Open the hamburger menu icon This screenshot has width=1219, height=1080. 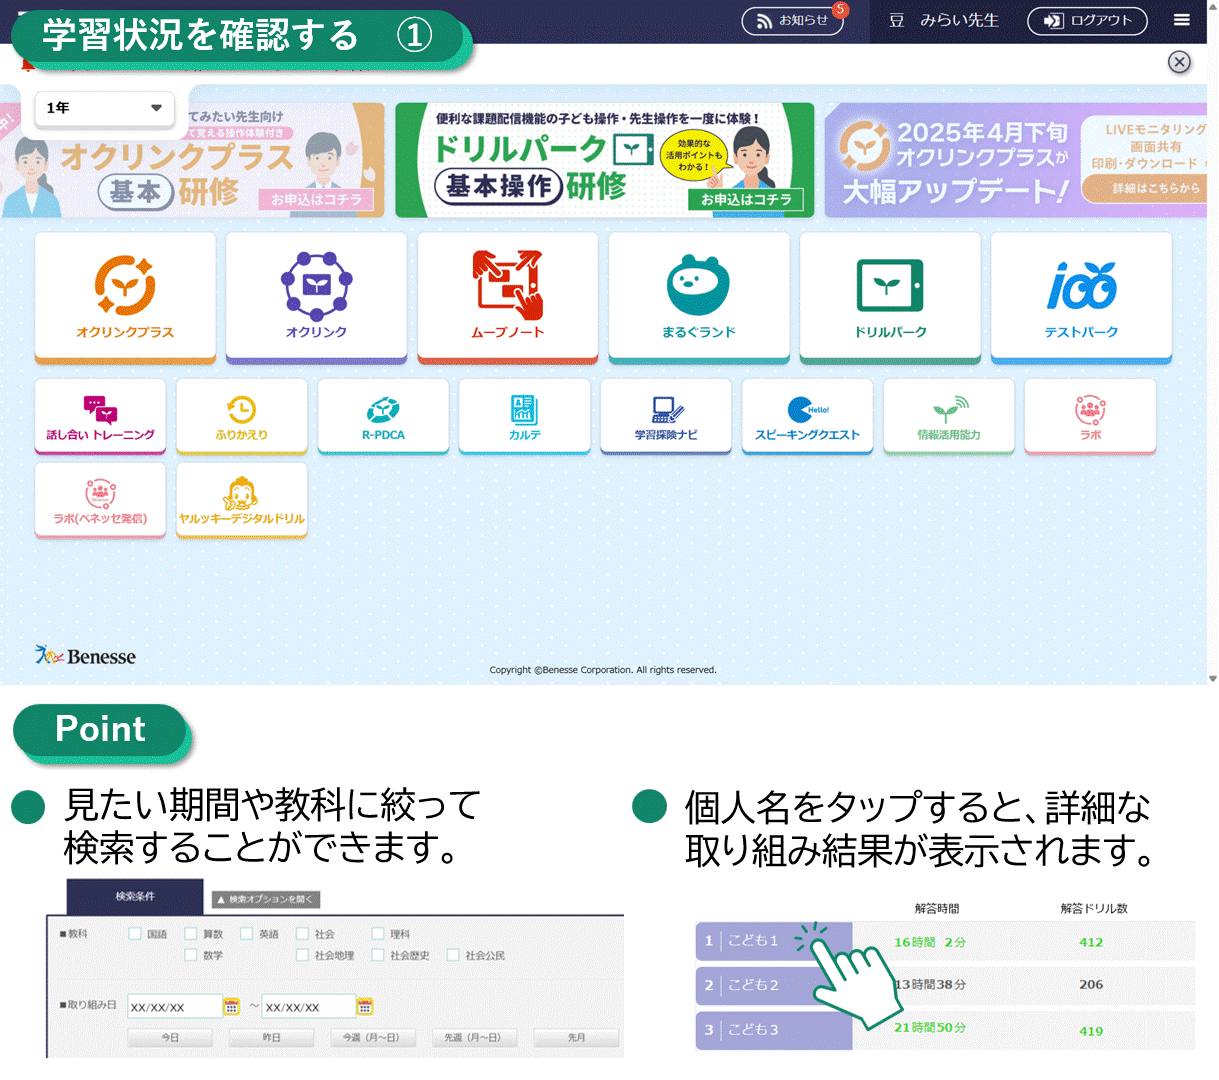1182,20
